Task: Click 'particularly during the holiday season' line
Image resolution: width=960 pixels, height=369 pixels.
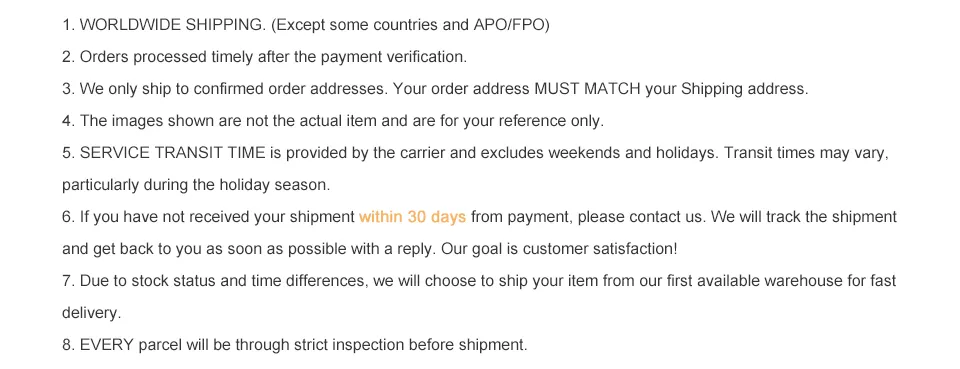Action: (196, 185)
